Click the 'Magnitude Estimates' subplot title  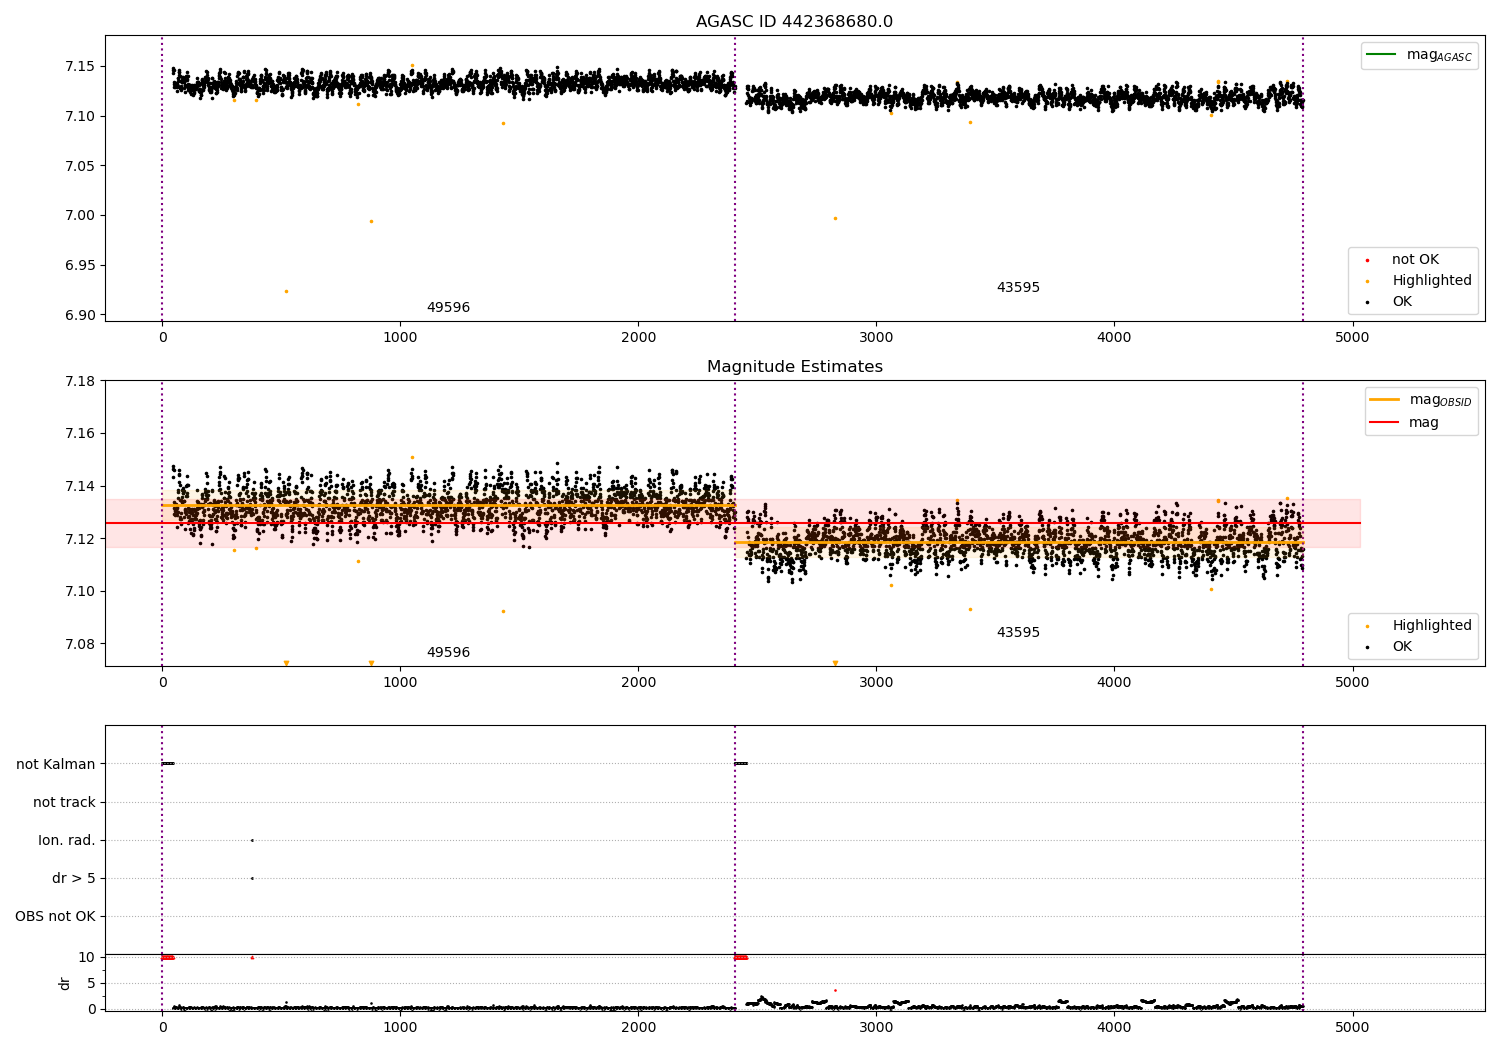point(794,367)
